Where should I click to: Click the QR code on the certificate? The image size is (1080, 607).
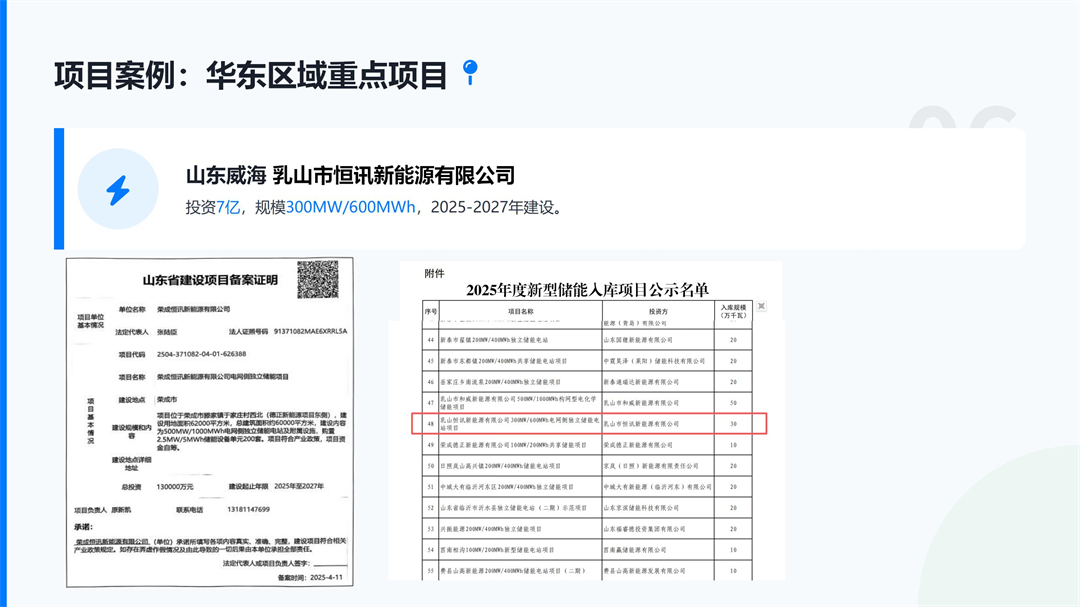coord(318,279)
